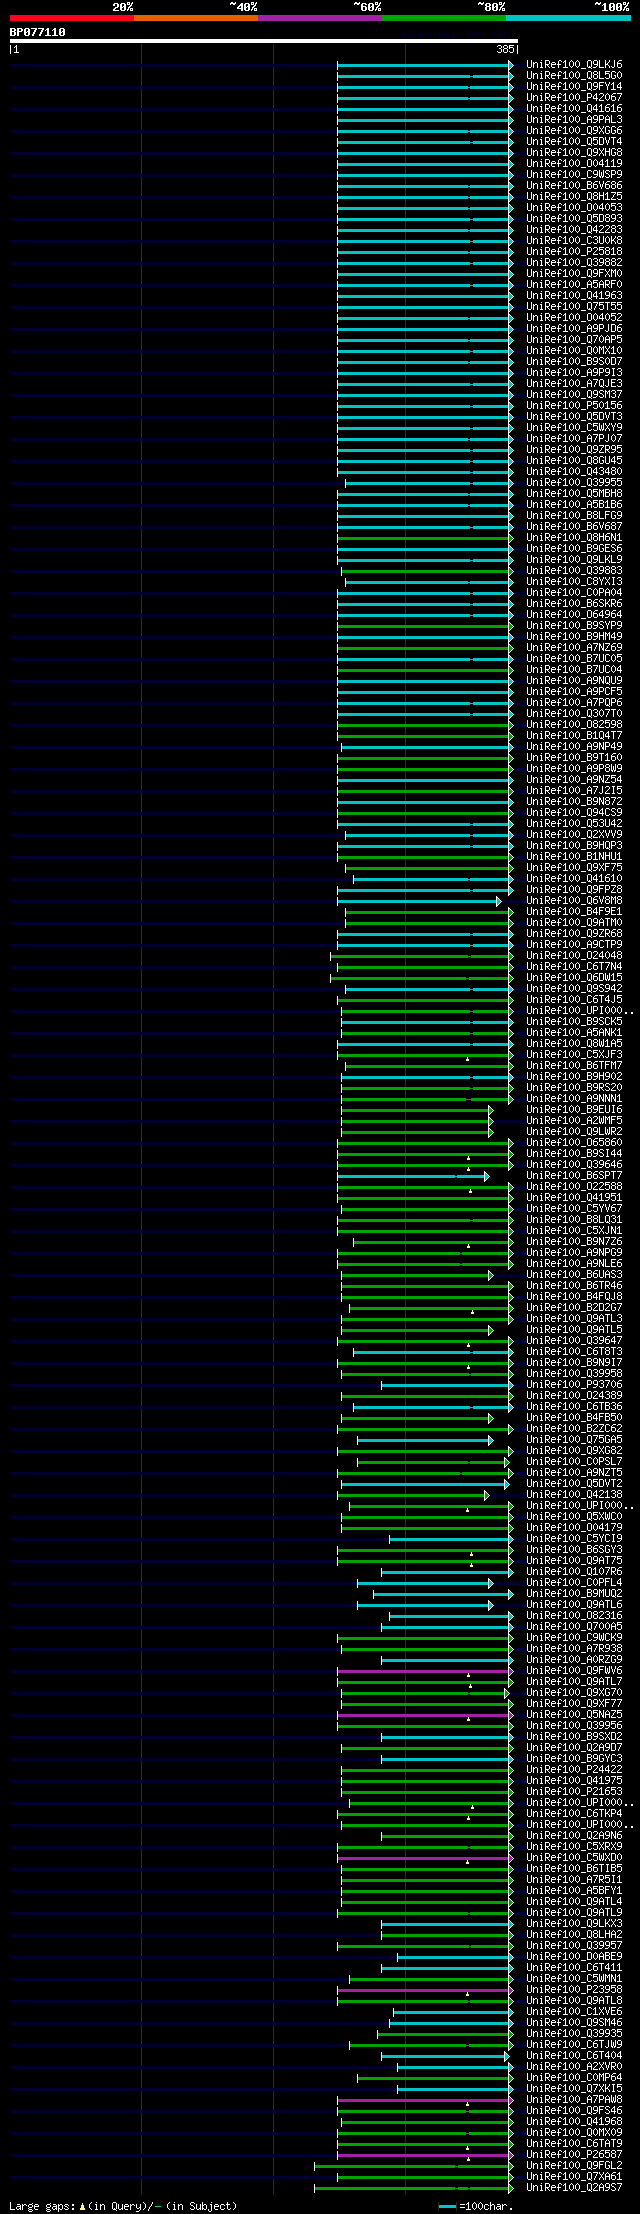This screenshot has height=2214, width=640.
Task: Click the purple ~60% identity legend segment
Action: pos(319,18)
